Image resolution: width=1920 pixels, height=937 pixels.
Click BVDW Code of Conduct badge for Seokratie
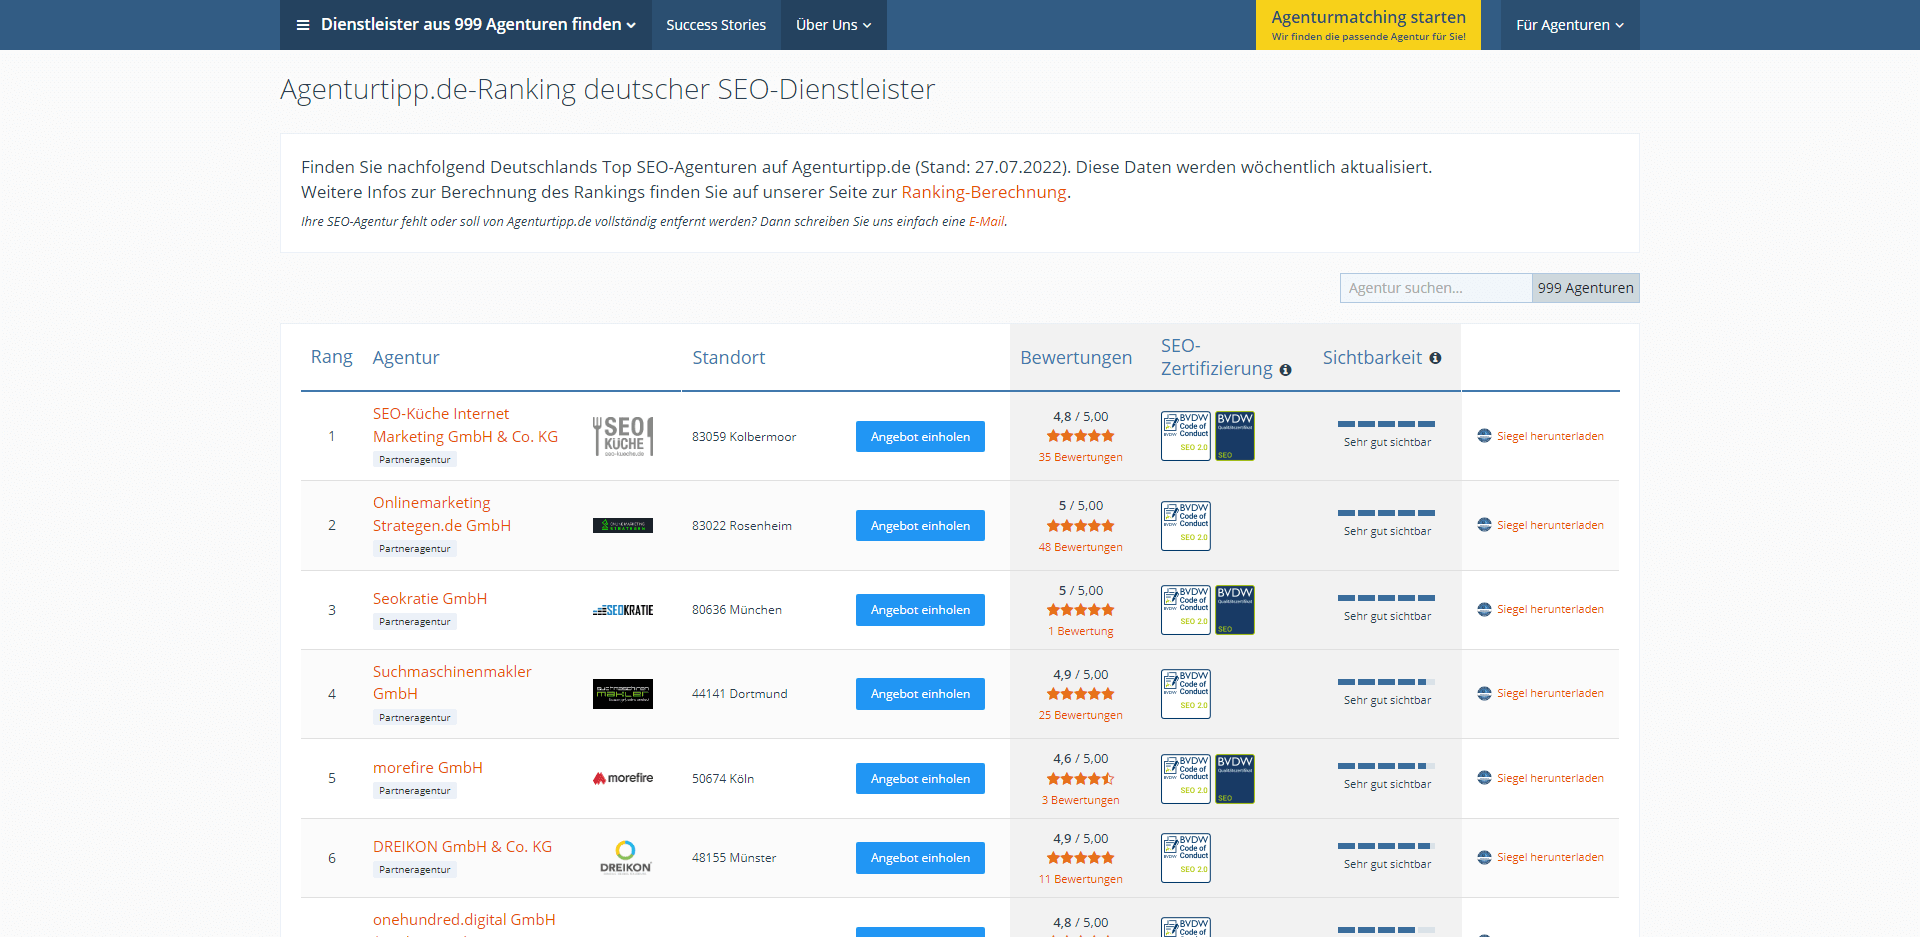[1186, 610]
